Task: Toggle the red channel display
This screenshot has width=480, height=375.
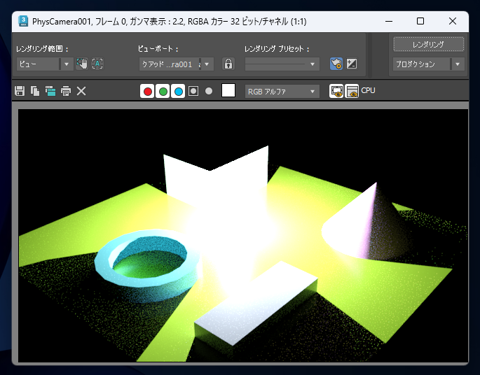Action: pyautogui.click(x=147, y=91)
